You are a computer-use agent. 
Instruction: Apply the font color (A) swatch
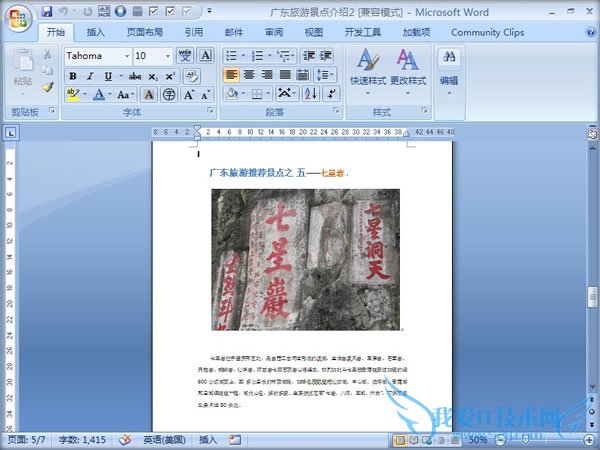tap(99, 94)
